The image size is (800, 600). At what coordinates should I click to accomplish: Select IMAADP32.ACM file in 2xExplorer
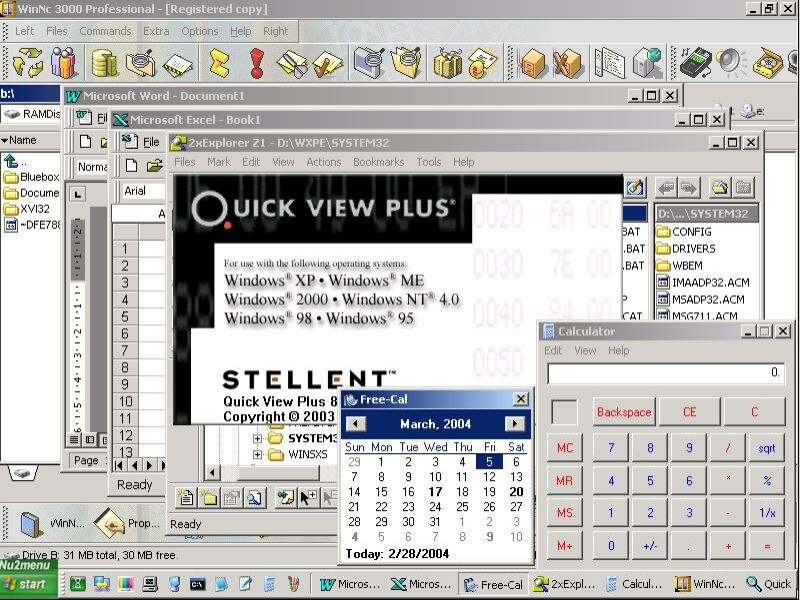click(704, 283)
